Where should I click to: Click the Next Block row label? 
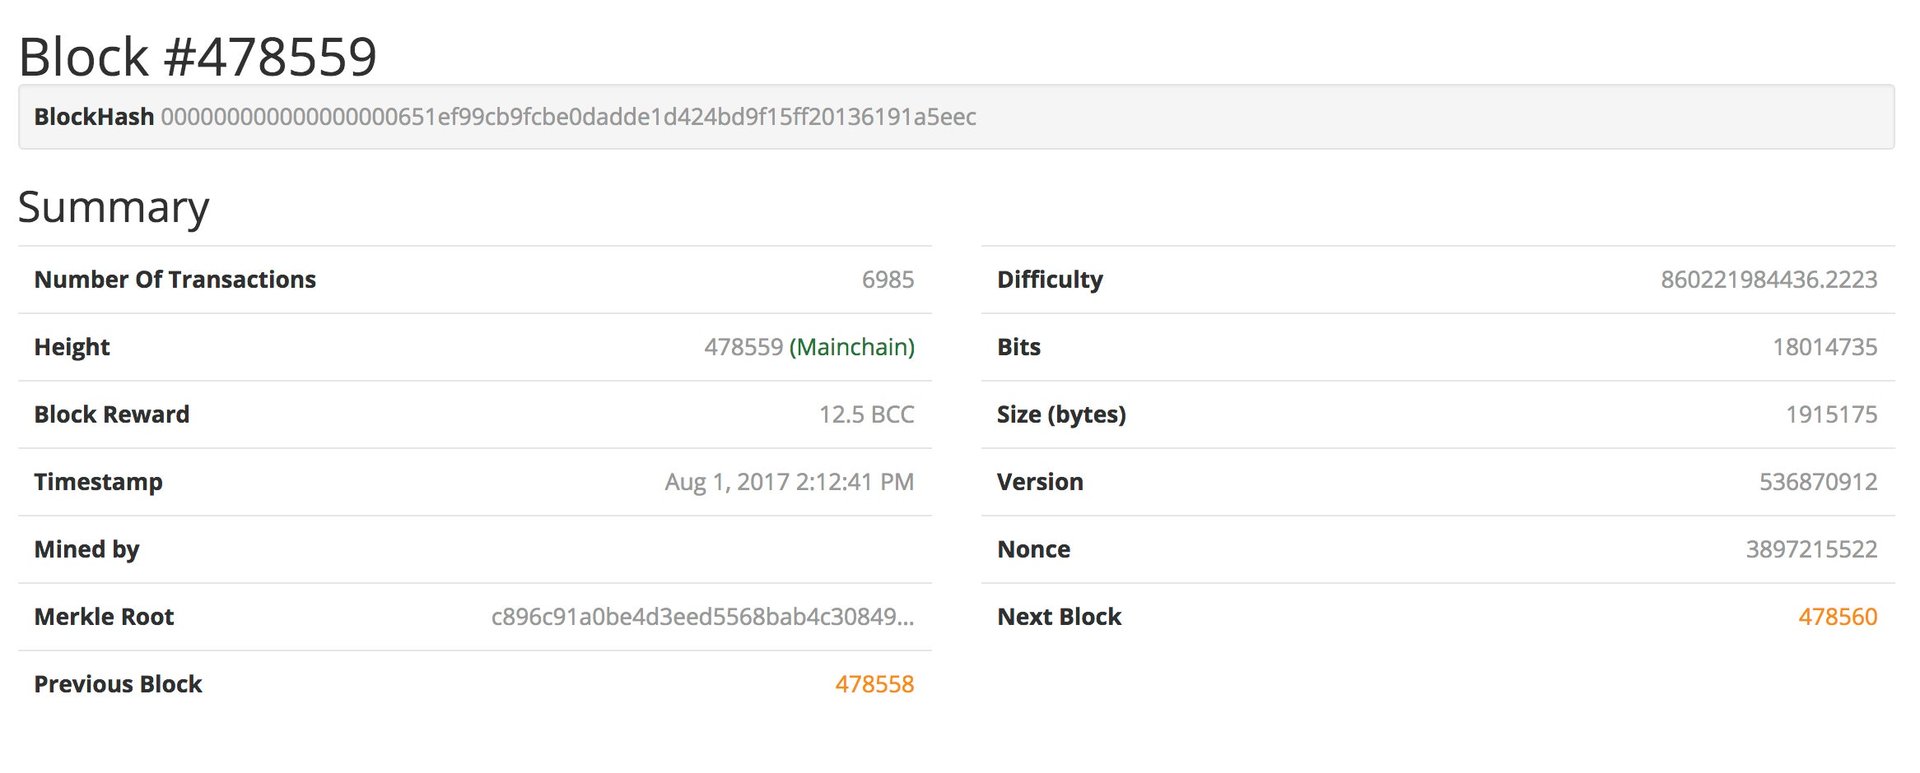(x=1059, y=617)
